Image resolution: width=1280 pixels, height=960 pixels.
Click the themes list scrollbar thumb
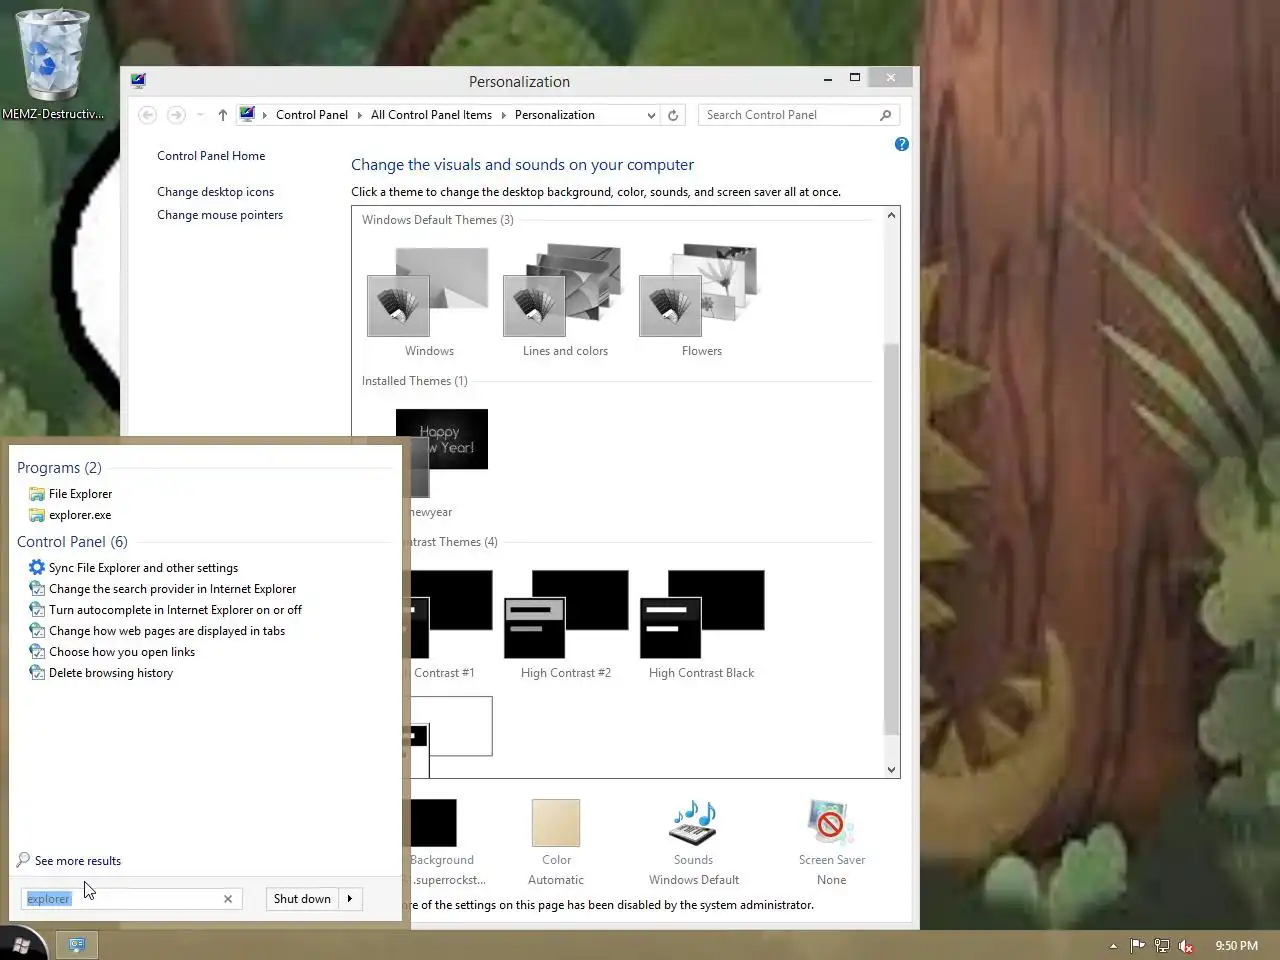point(891,540)
